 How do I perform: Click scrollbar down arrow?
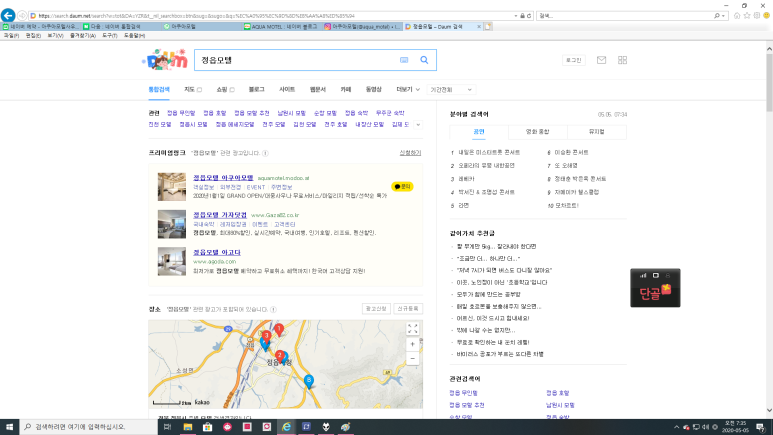click(x=769, y=410)
